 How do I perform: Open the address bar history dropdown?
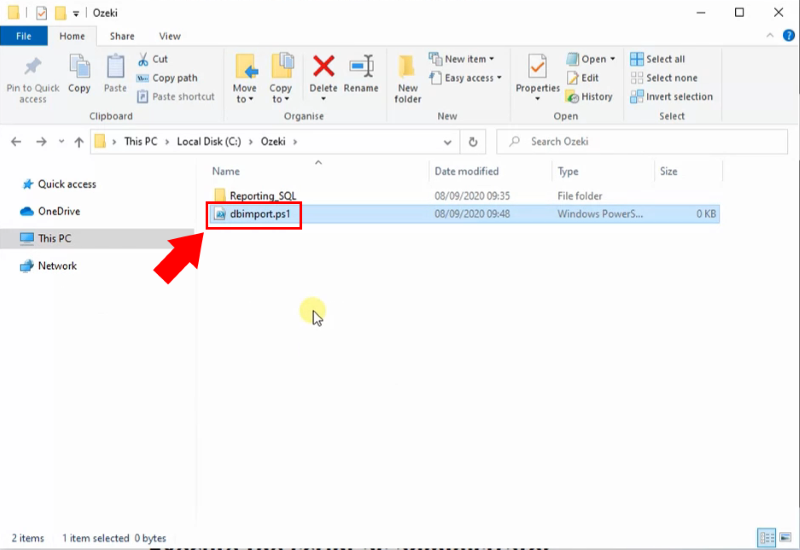[x=447, y=142]
